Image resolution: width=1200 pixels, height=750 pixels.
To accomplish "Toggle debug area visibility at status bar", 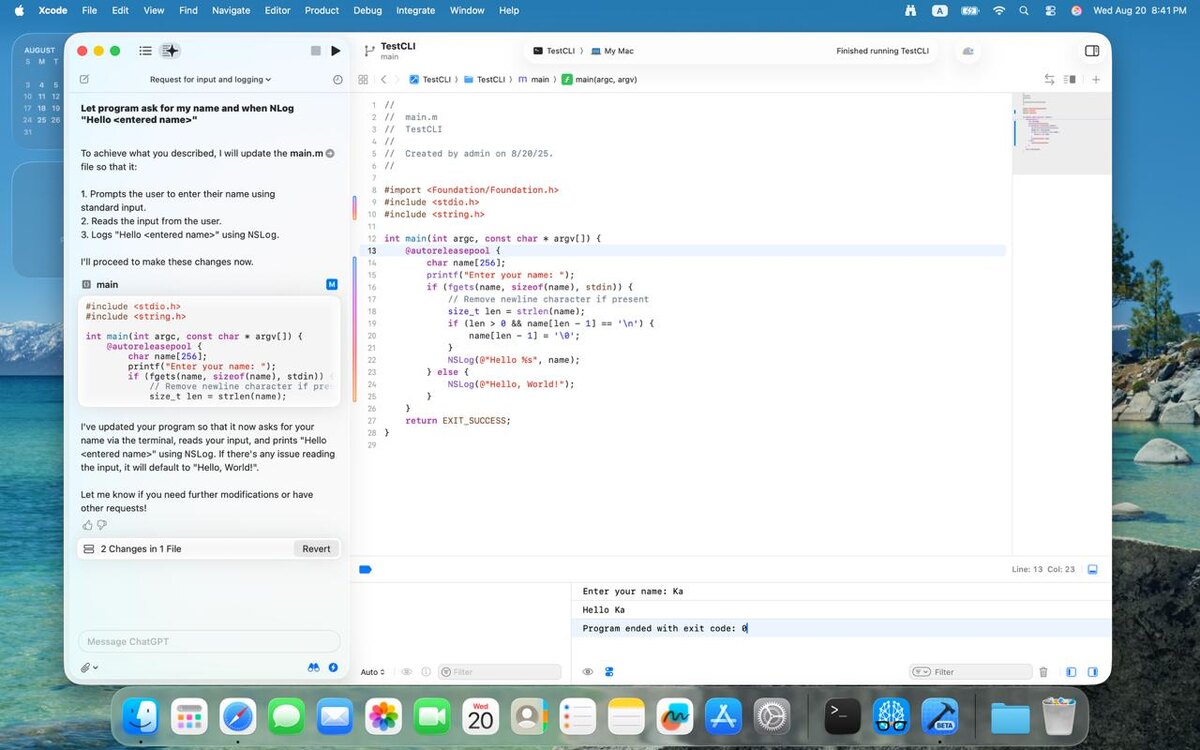I will point(1092,569).
